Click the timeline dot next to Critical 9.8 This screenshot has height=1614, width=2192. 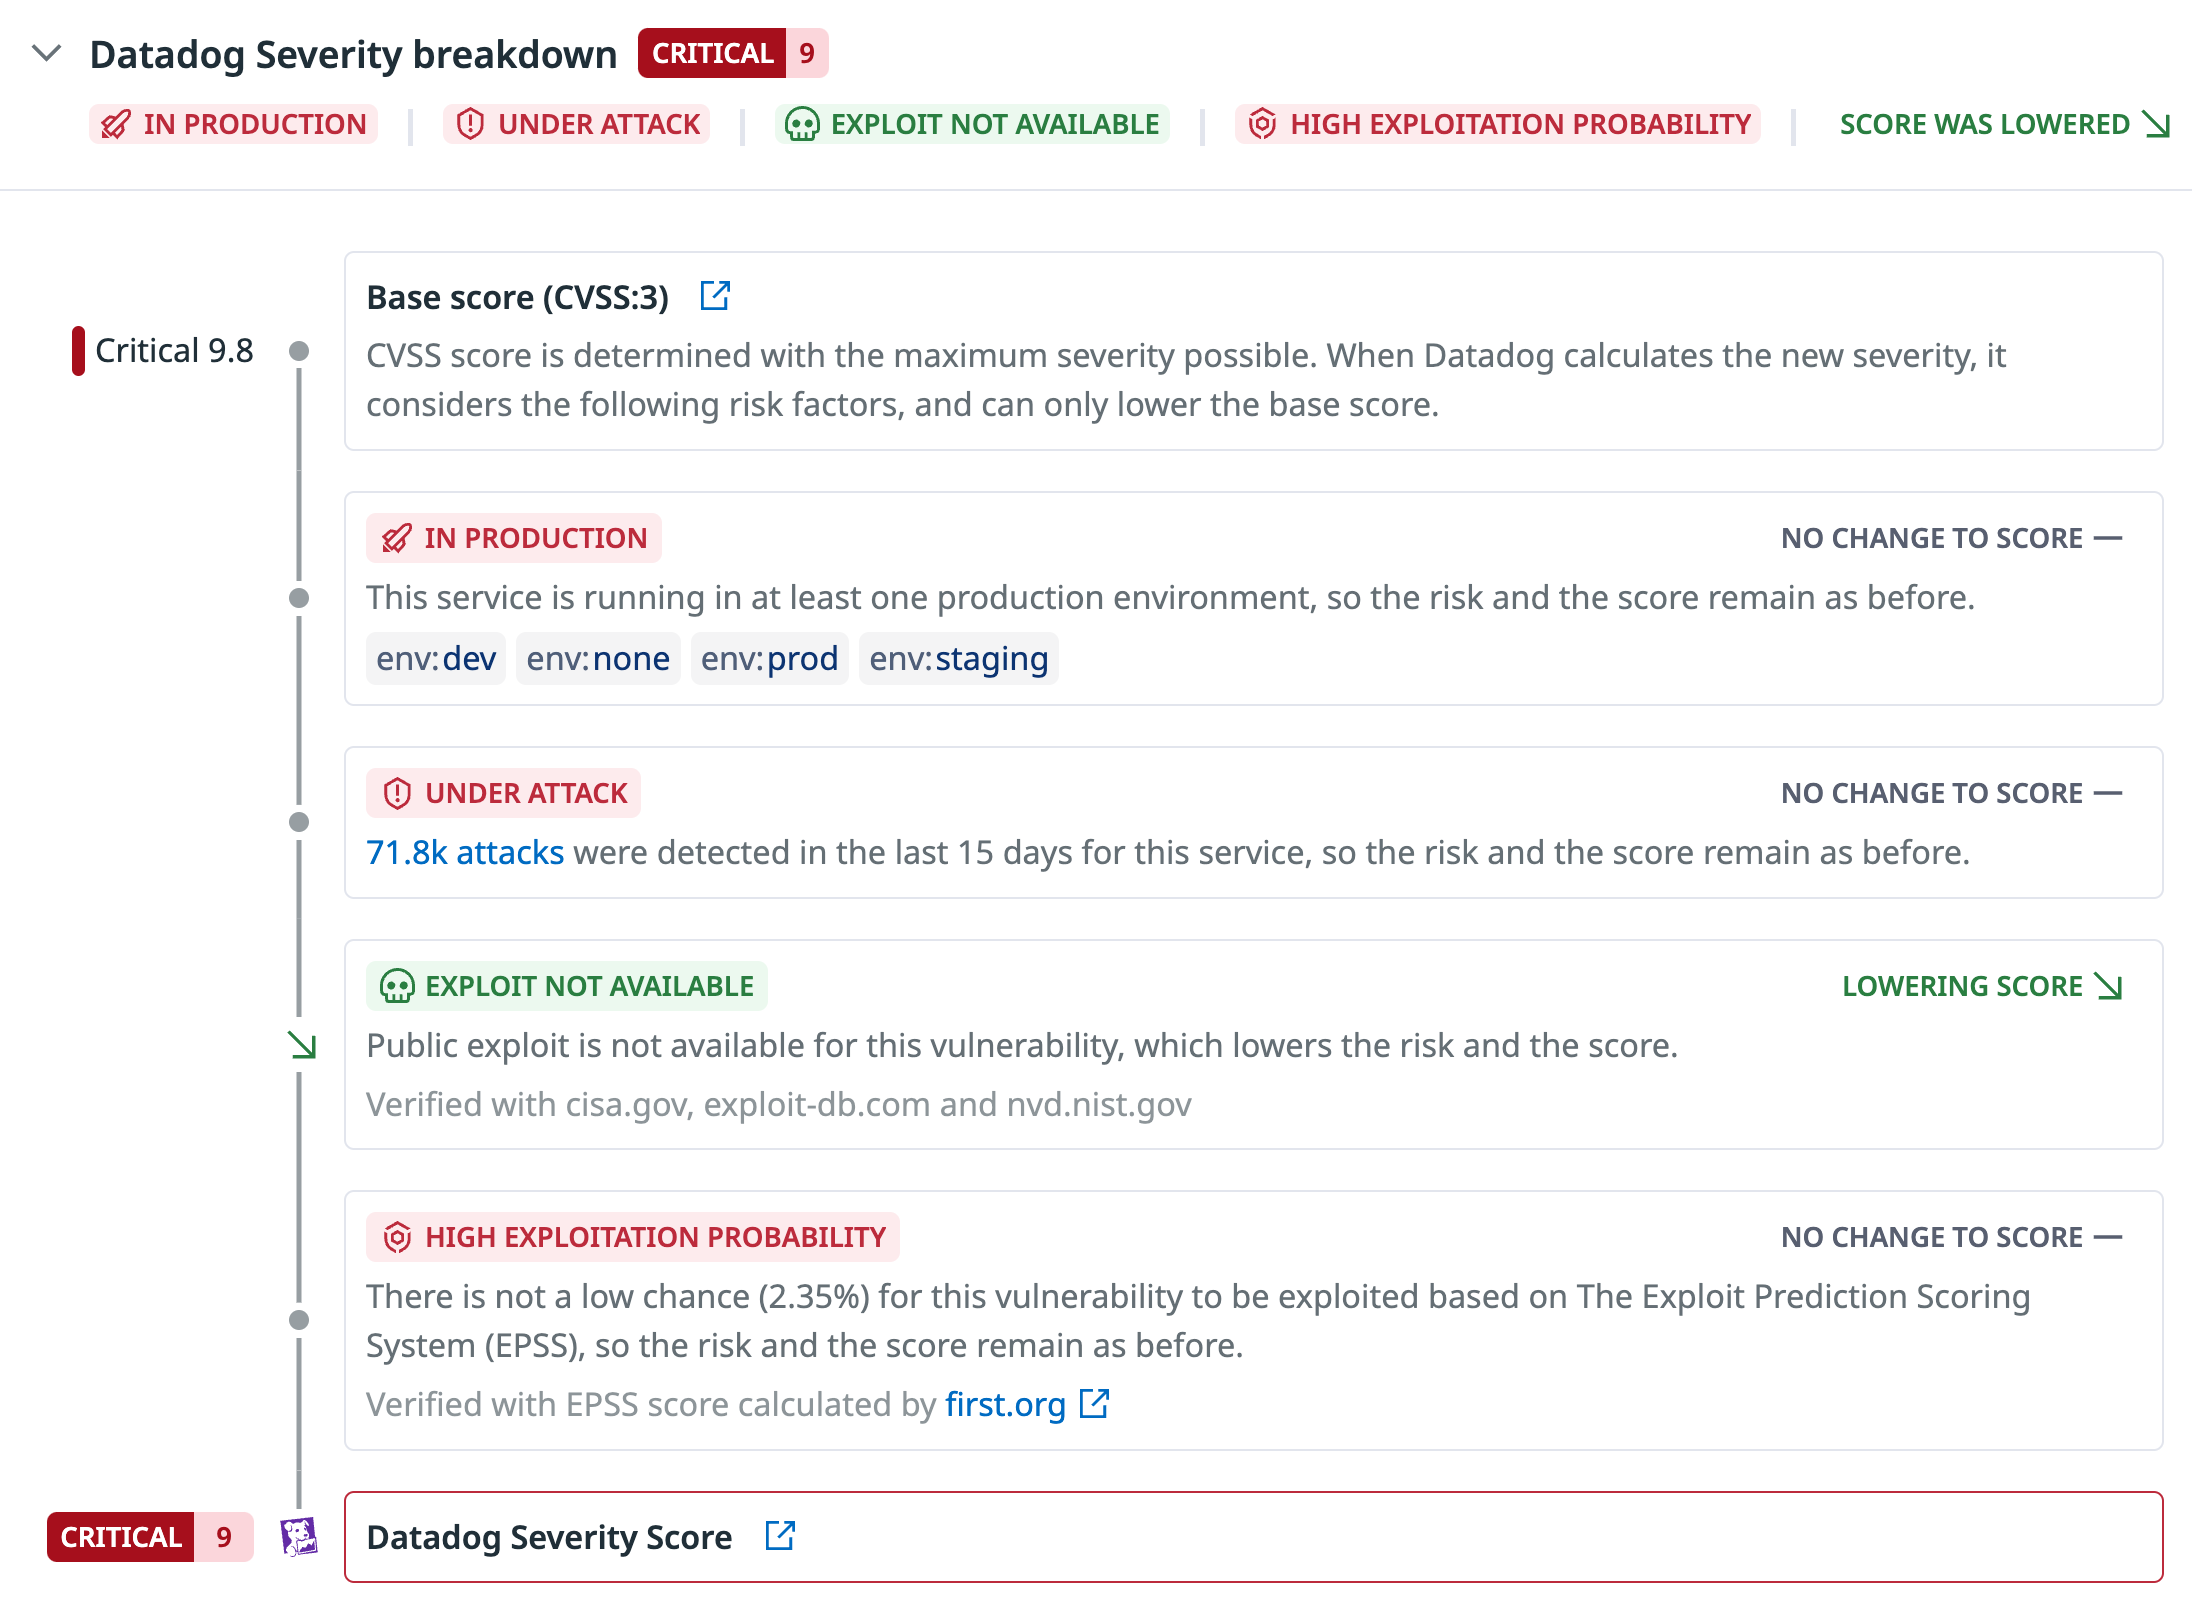pos(299,351)
